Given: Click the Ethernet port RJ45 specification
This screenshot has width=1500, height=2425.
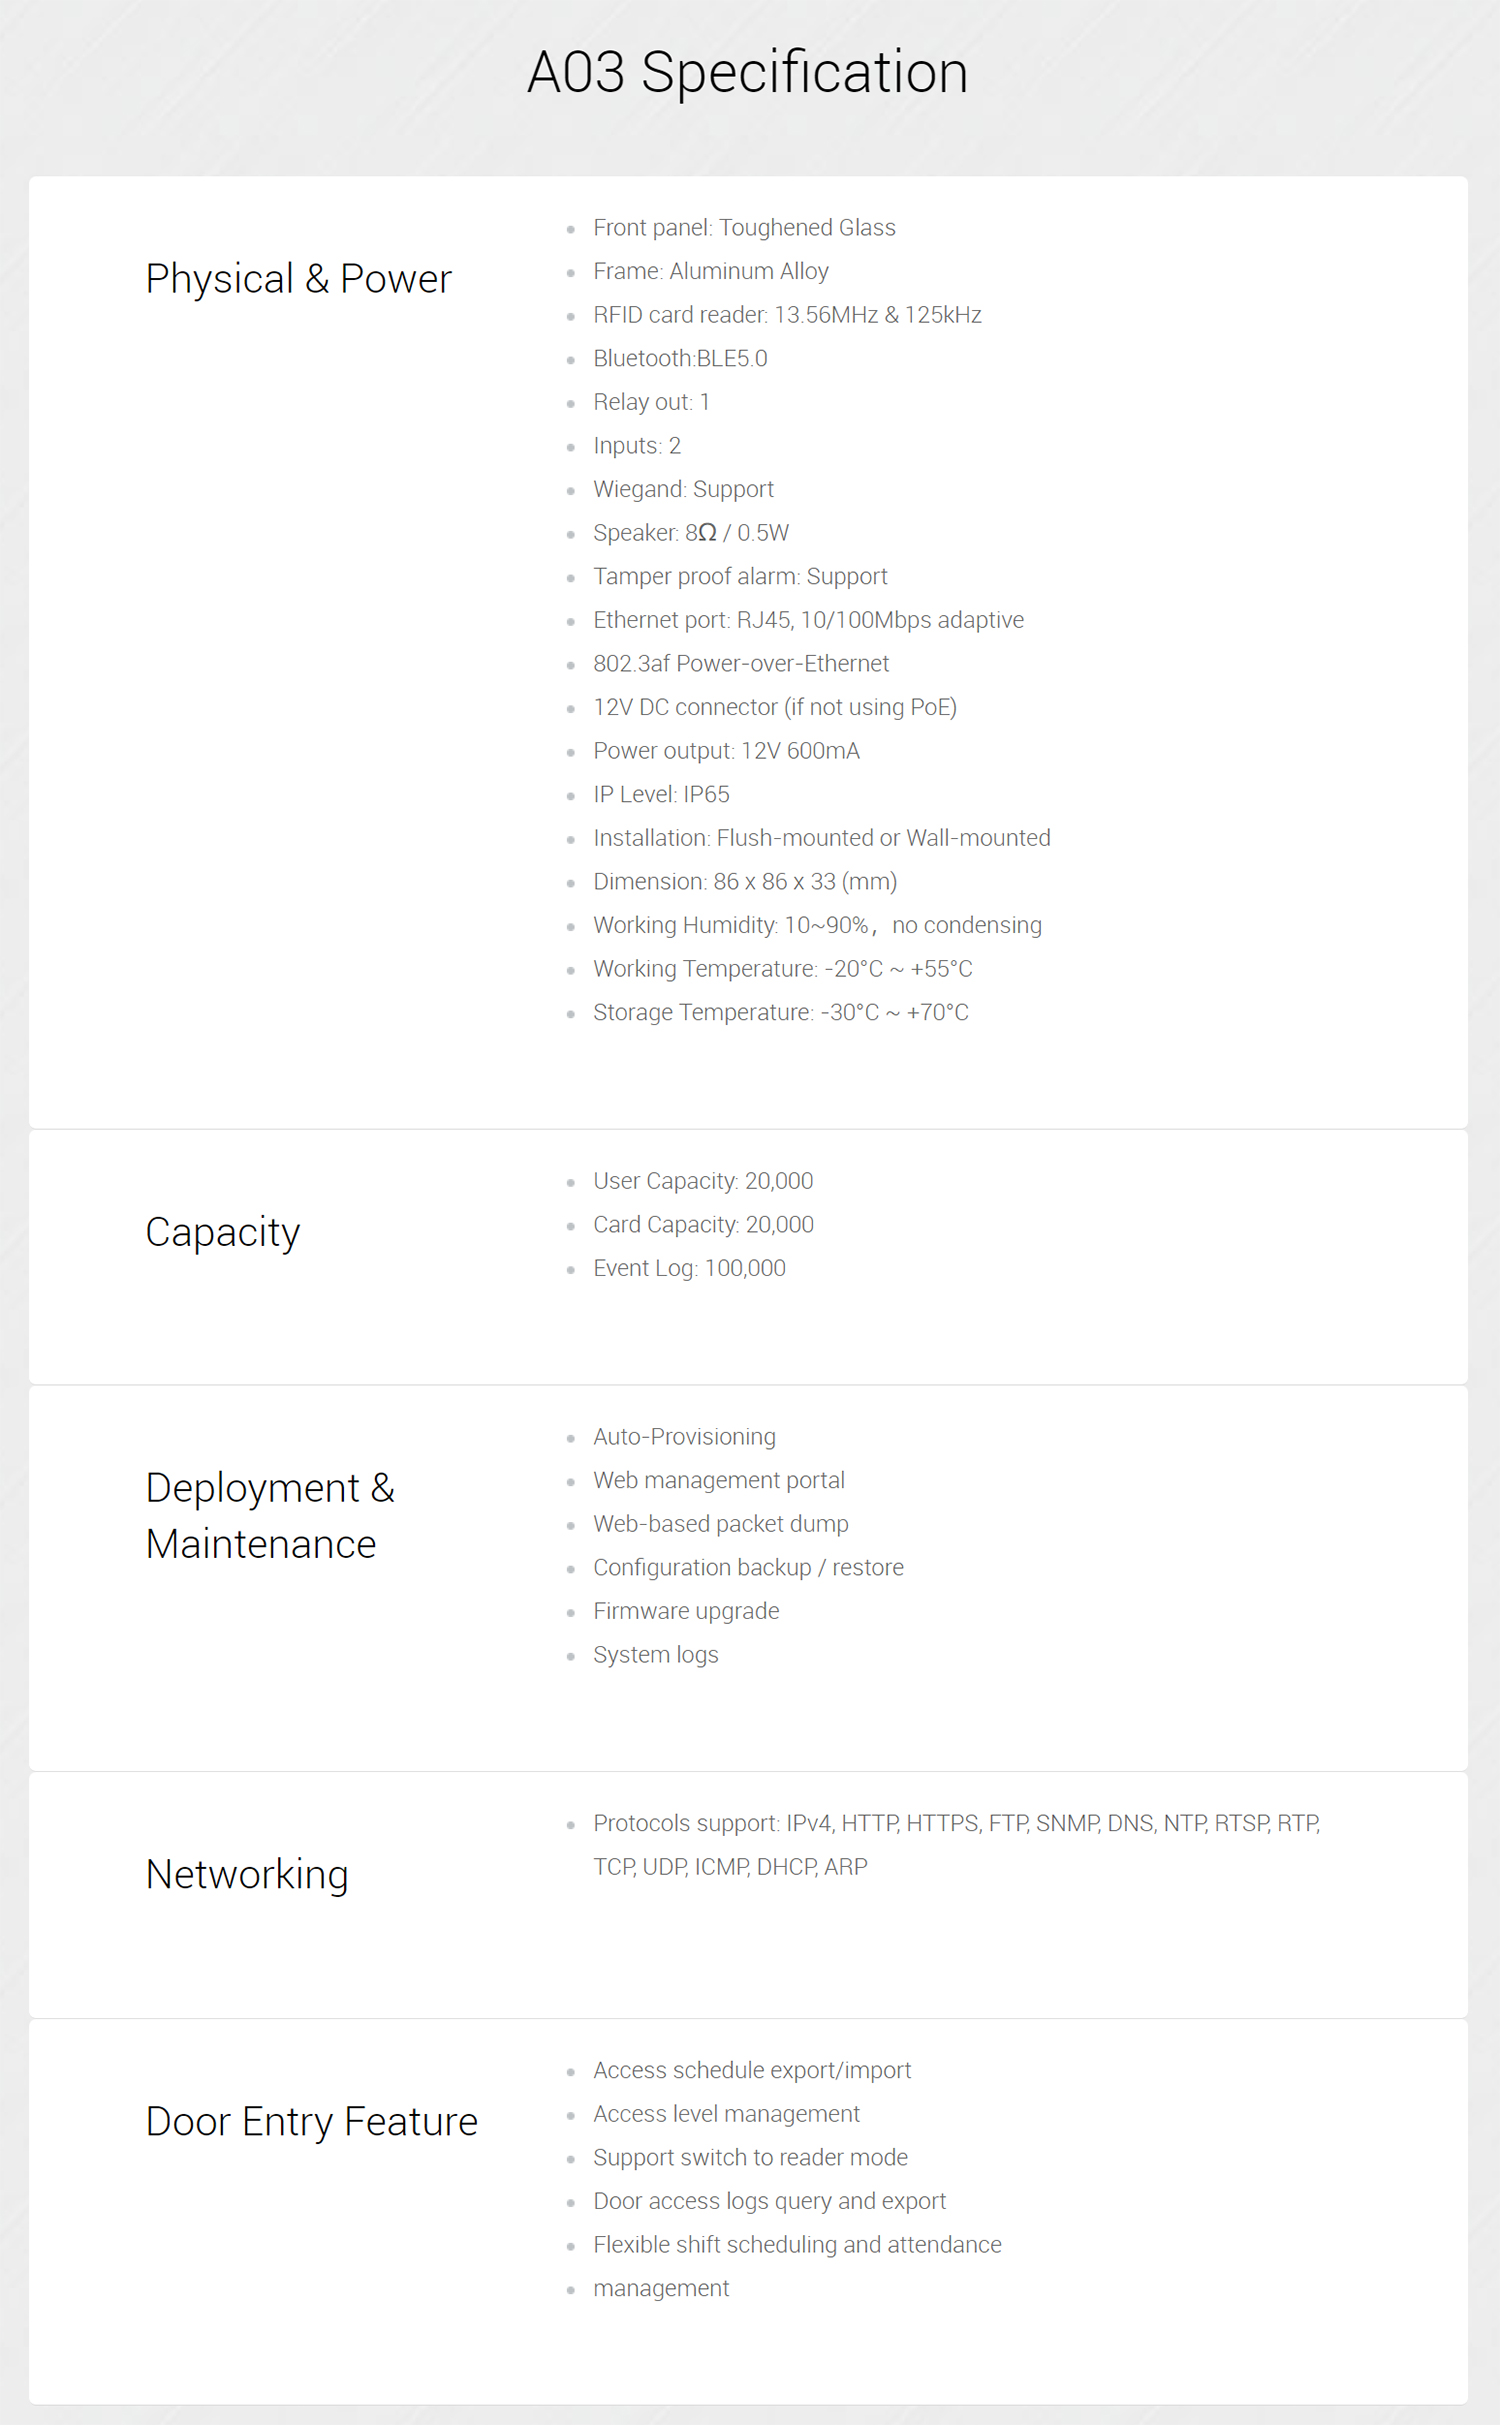Looking at the screenshot, I should 808,620.
